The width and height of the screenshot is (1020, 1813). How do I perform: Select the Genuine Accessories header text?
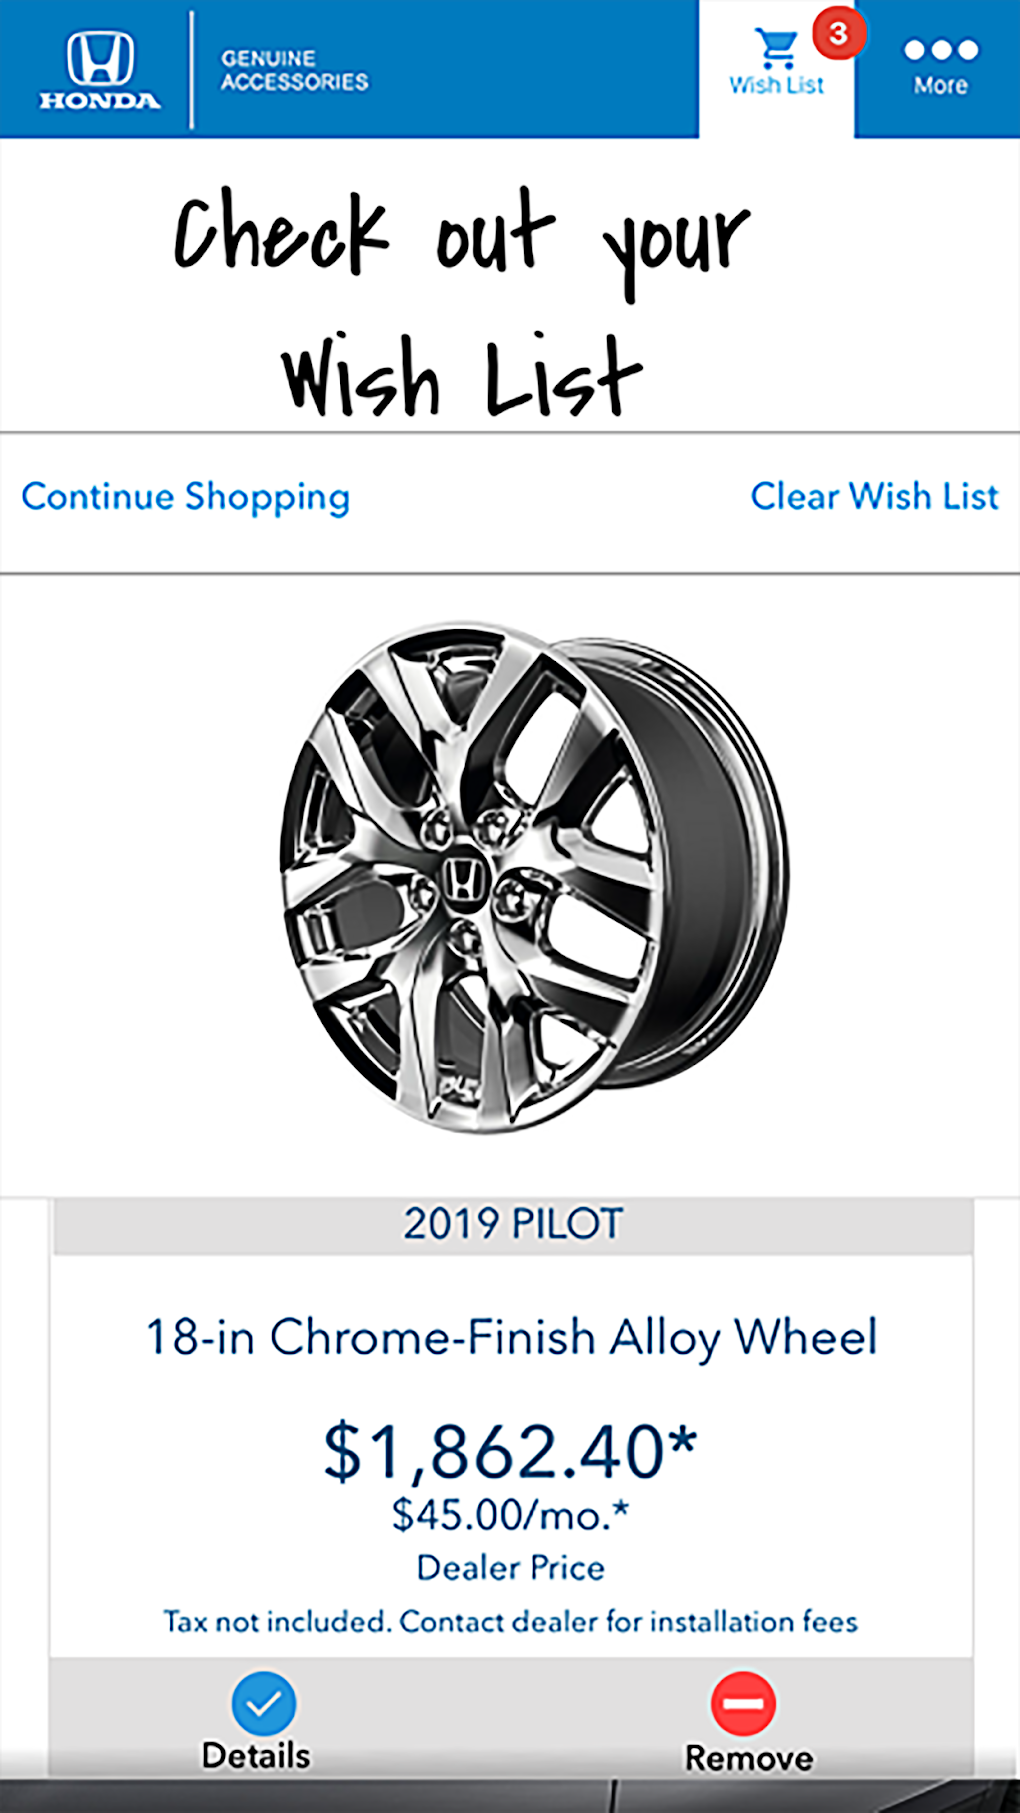pyautogui.click(x=294, y=70)
